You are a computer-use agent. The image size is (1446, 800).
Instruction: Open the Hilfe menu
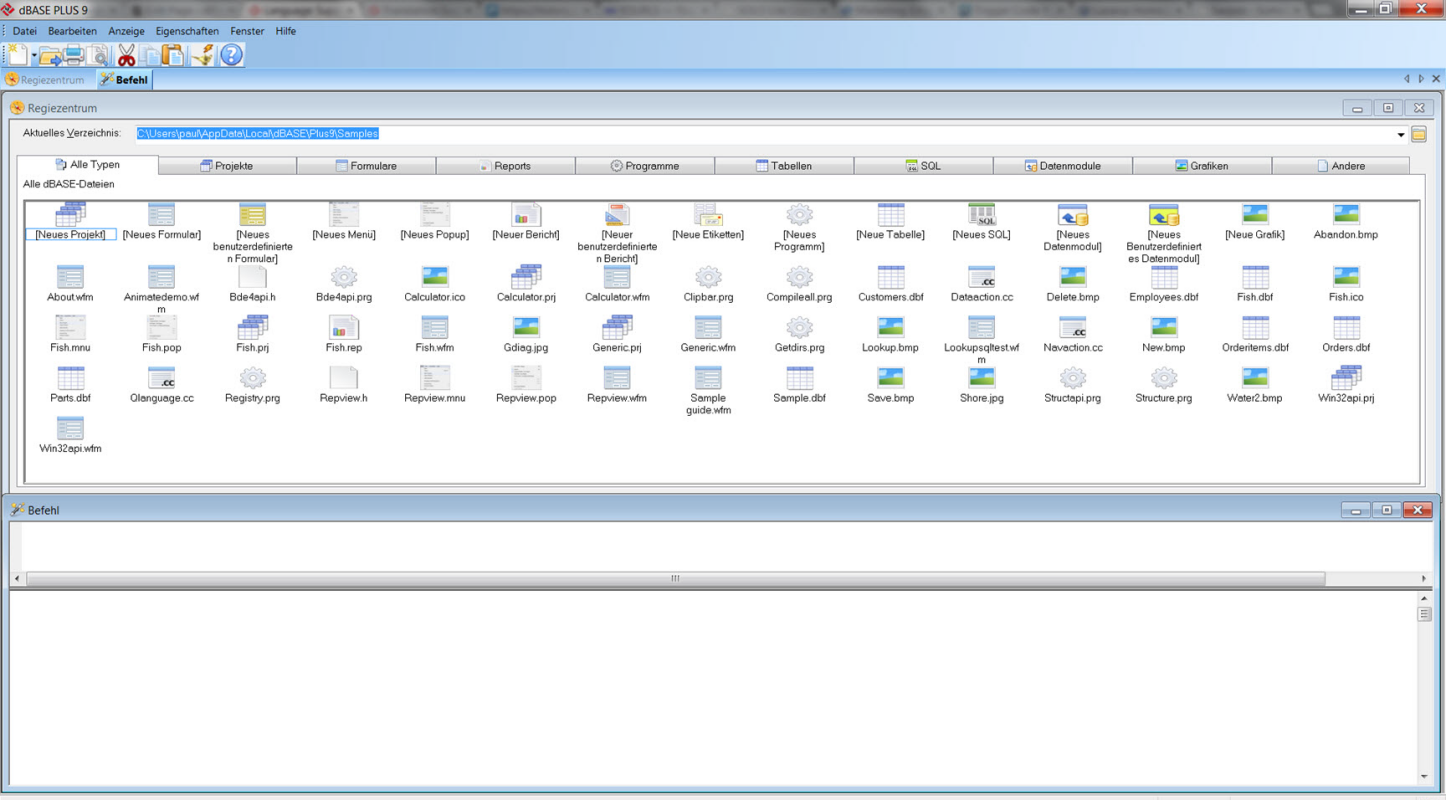tap(286, 31)
